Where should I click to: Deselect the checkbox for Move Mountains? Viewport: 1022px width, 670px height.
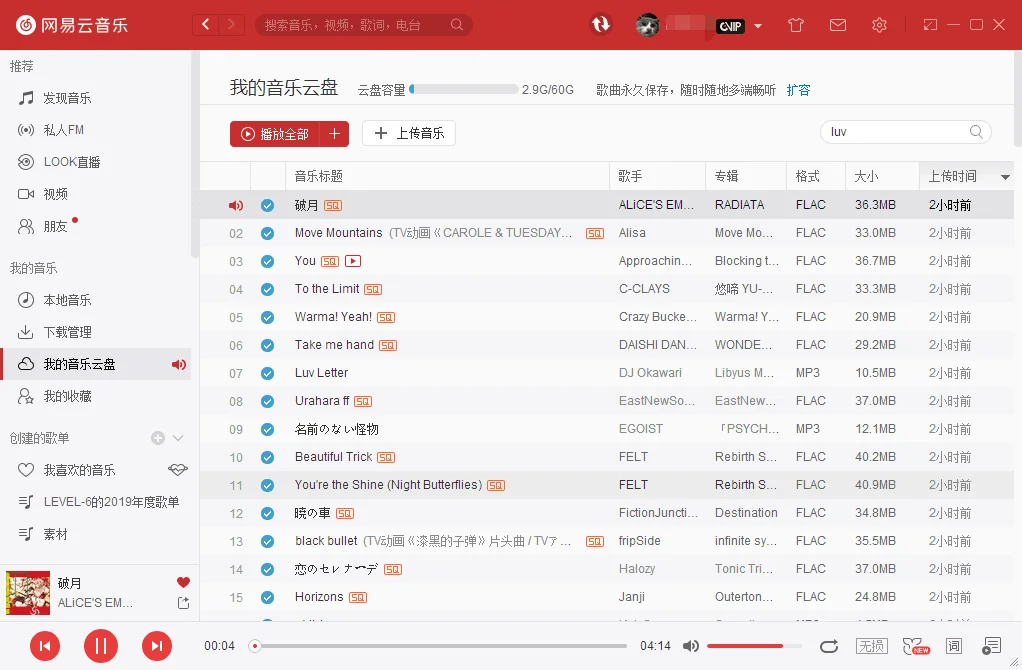(268, 233)
